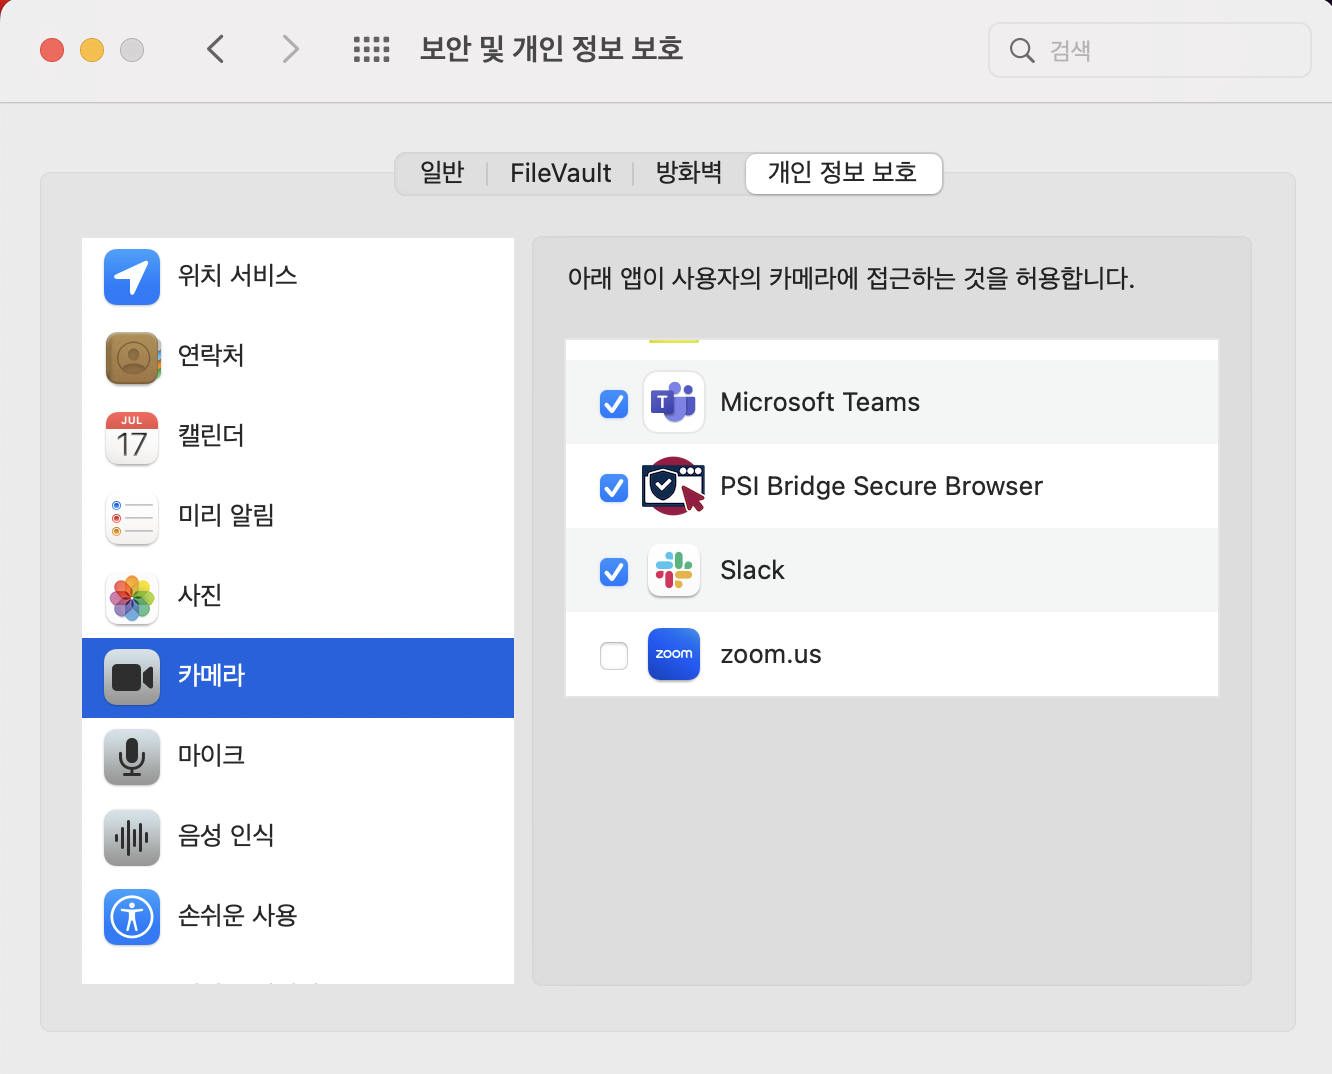The width and height of the screenshot is (1332, 1074).
Task: Click the Photos flower icon
Action: [x=132, y=597]
